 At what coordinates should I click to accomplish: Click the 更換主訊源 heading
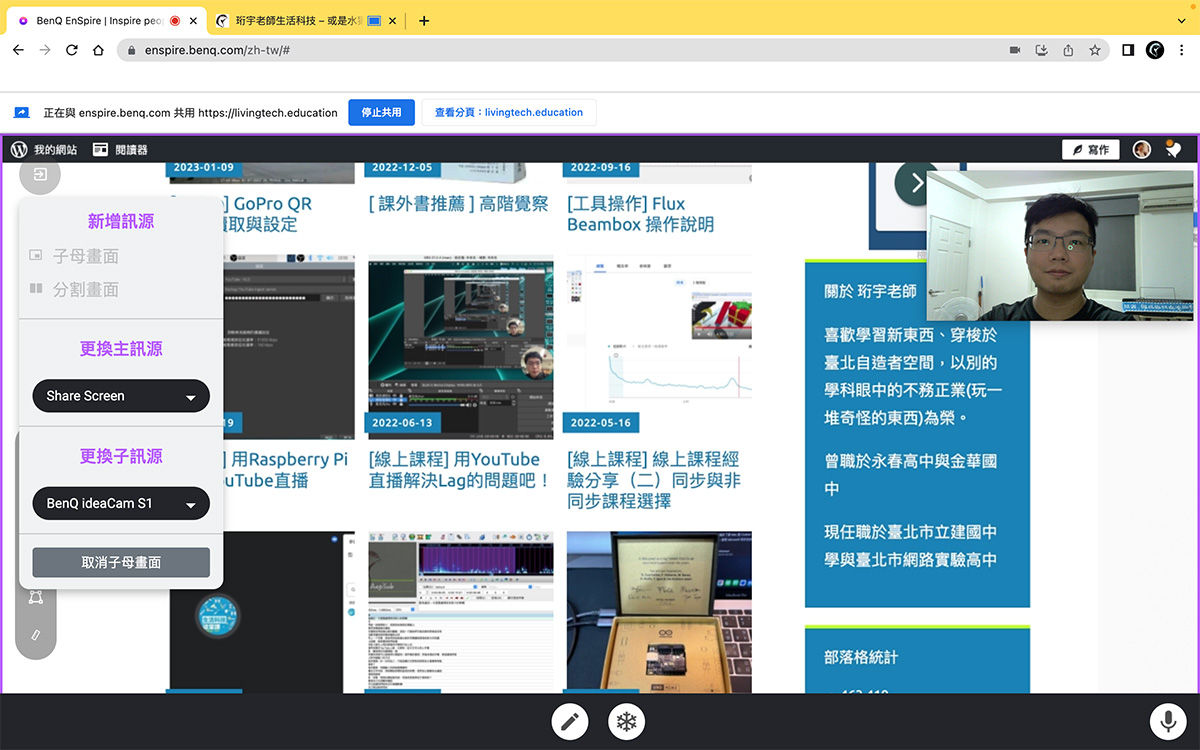pos(121,349)
